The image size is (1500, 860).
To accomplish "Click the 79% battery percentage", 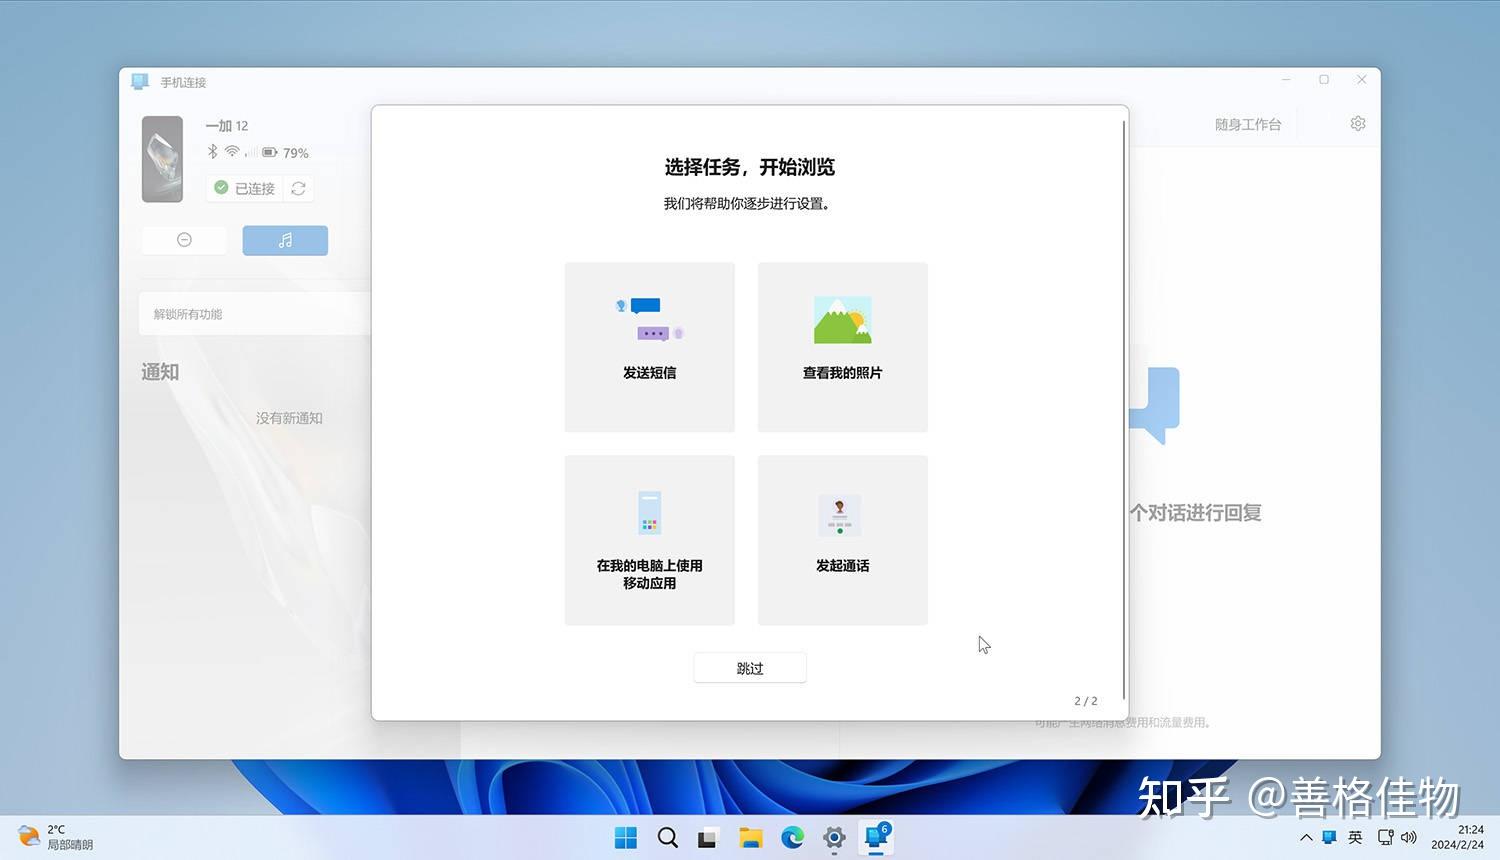I will click(x=296, y=153).
